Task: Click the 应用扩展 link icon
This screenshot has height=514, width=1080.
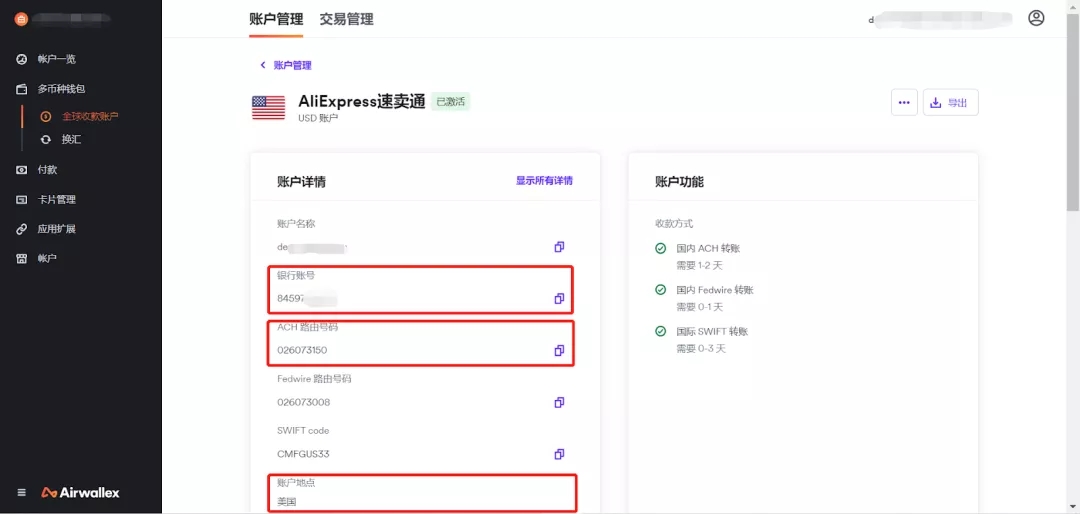Action: tap(21, 229)
